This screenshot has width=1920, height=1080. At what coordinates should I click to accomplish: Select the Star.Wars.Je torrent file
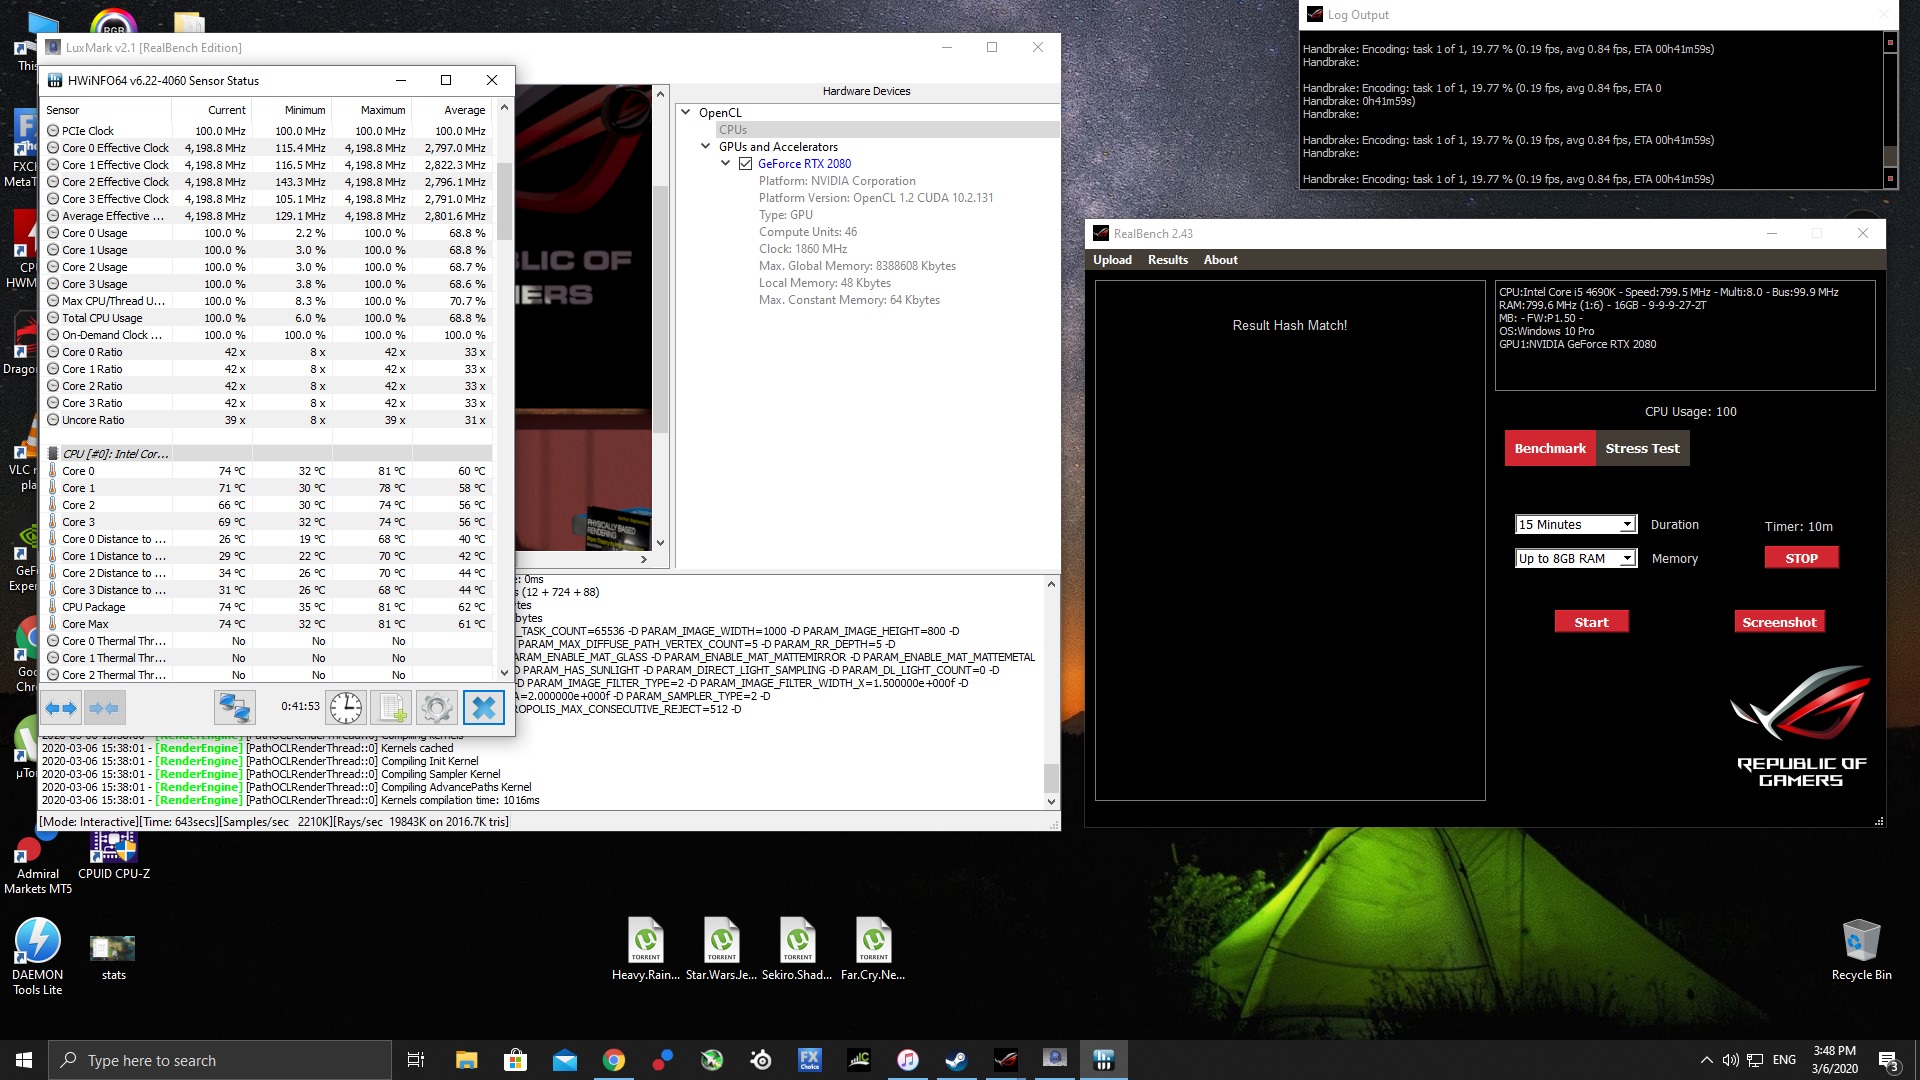722,949
